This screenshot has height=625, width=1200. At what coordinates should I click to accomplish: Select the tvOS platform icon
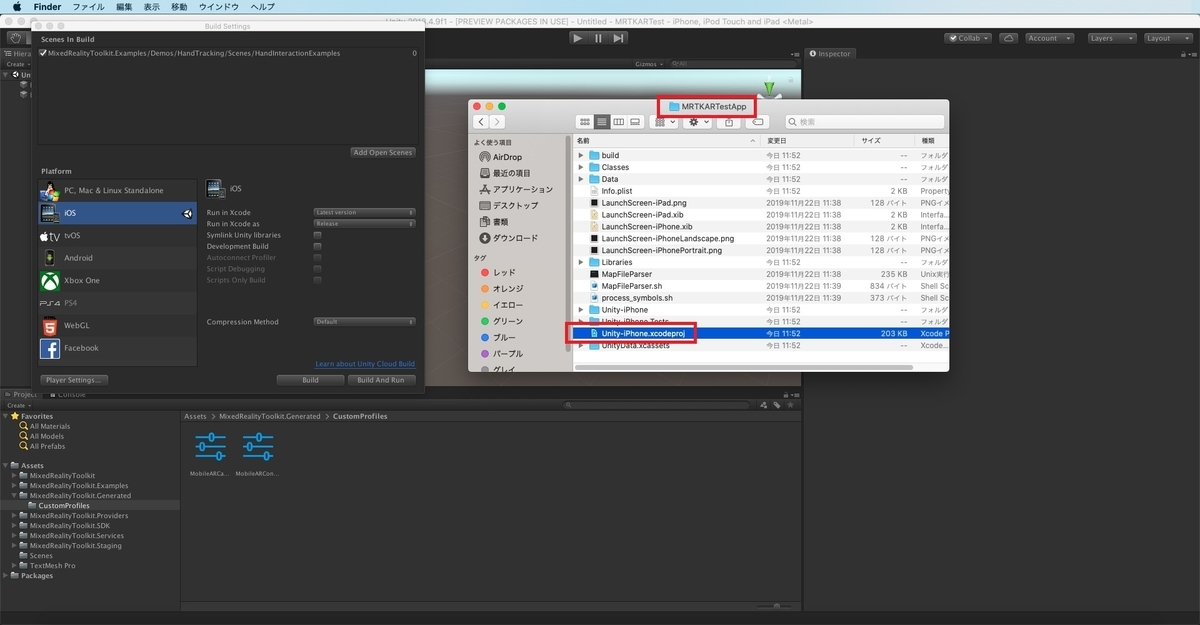(x=50, y=236)
